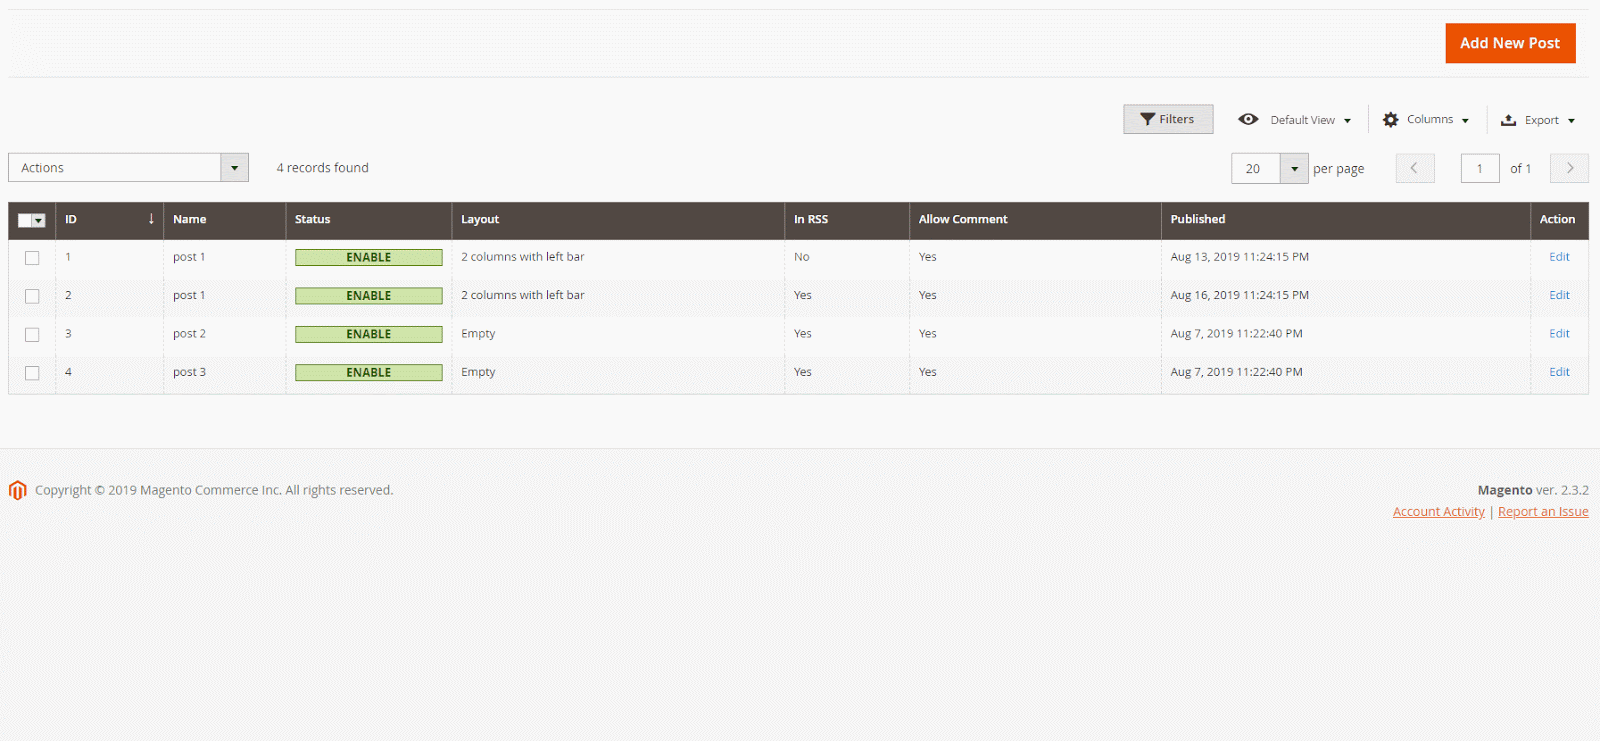
Task: Click the ID column sort arrow
Action: [x=151, y=219]
